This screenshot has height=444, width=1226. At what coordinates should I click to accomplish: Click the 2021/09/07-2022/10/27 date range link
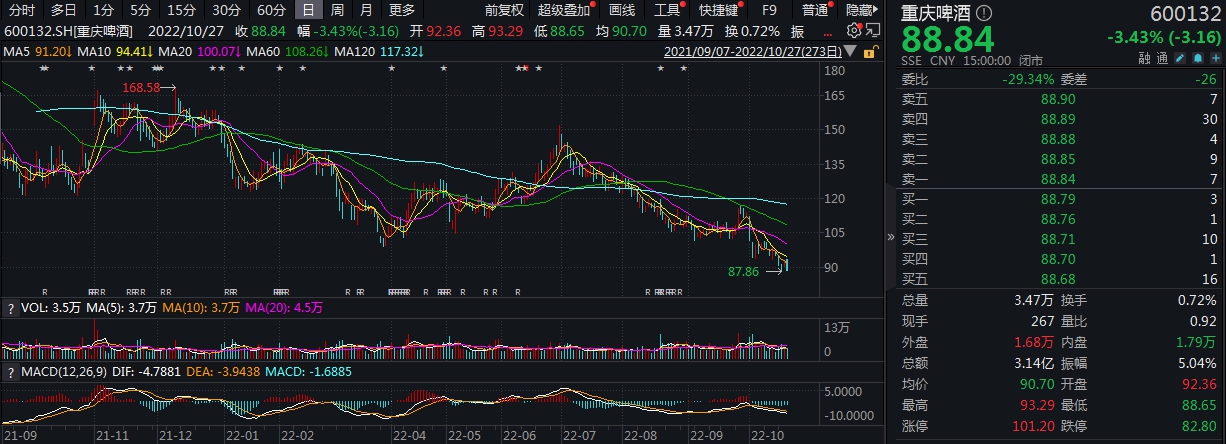[x=752, y=50]
